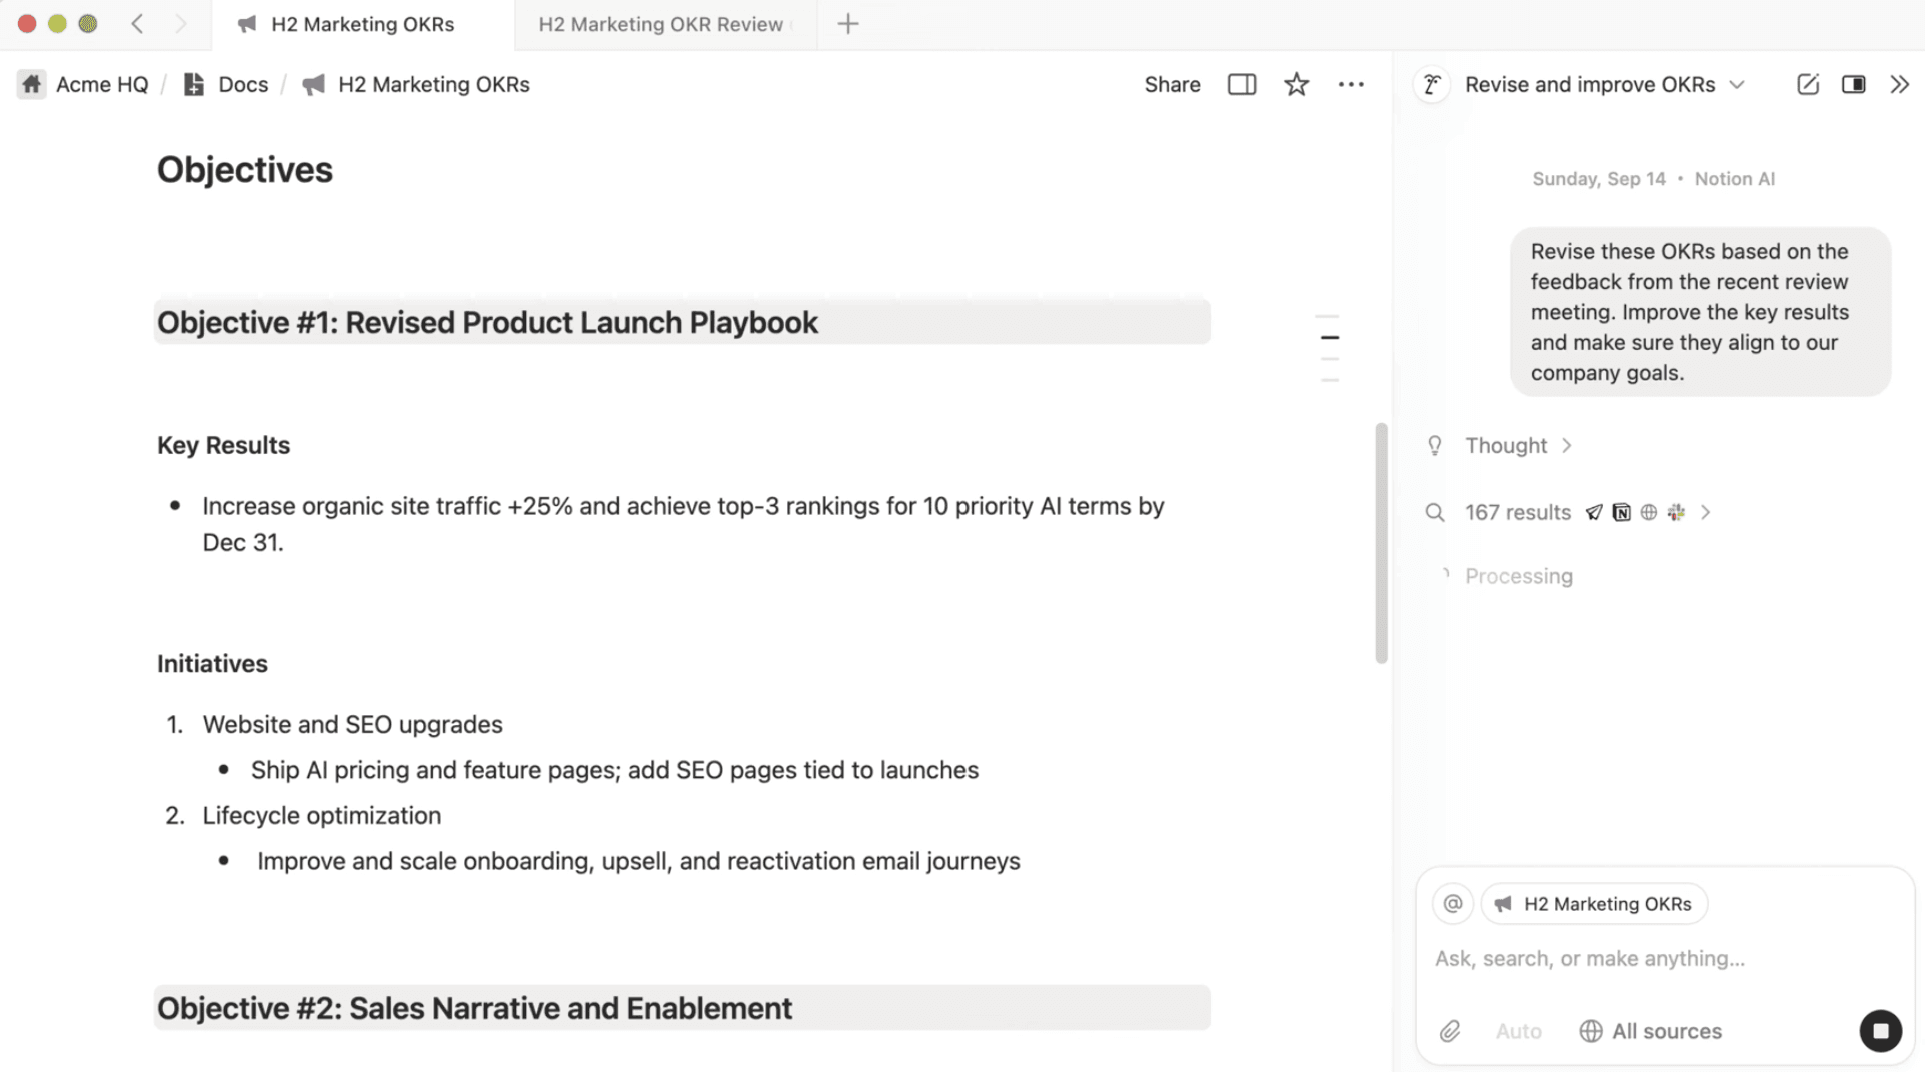
Task: Toggle the side-panel layout icon near Share
Action: [x=1241, y=84]
